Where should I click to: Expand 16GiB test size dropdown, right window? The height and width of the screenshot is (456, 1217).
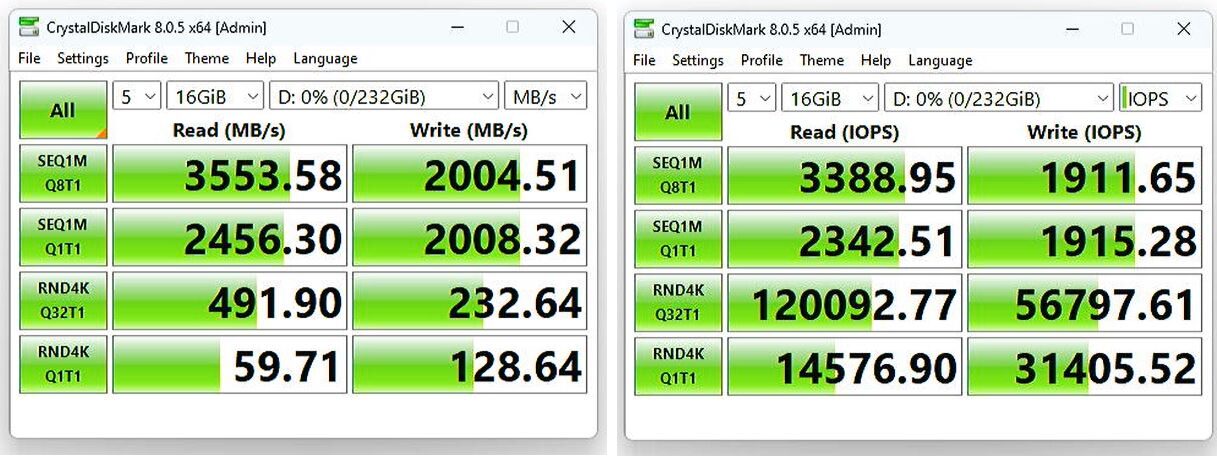tap(830, 99)
